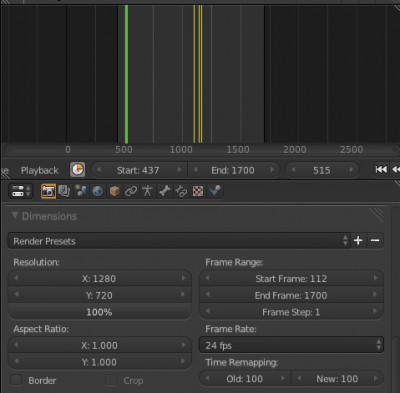Decrease the Start Frame 112 value
The width and height of the screenshot is (400, 393).
click(207, 278)
